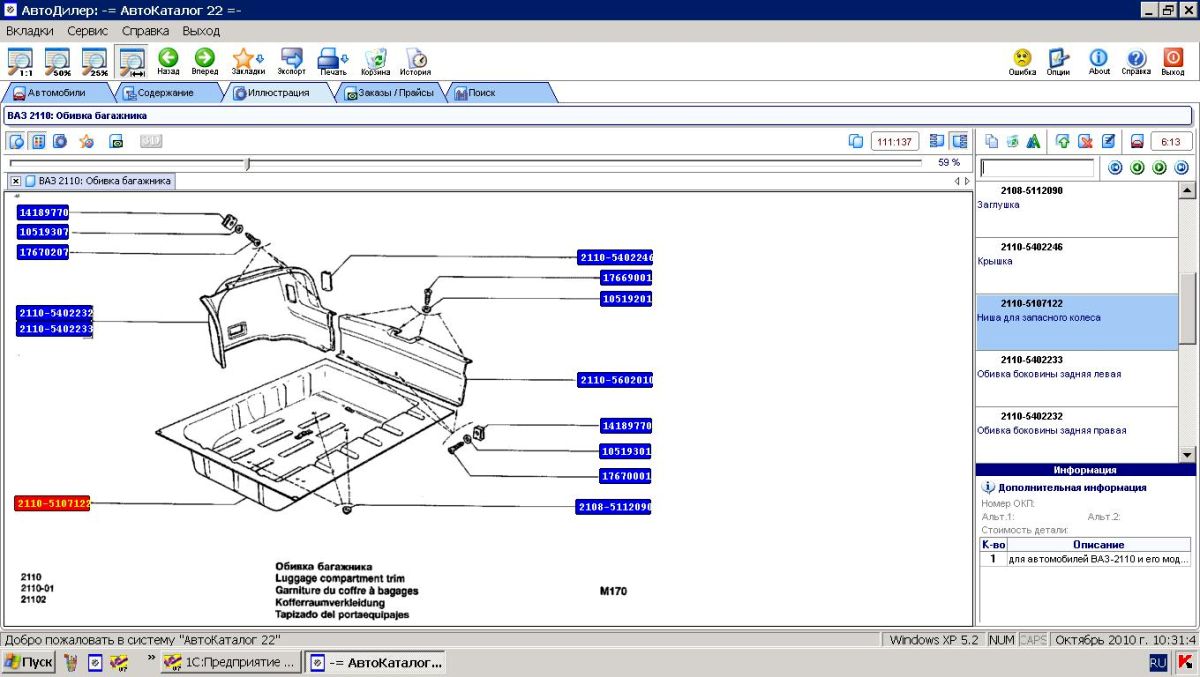Toggle the left-side parts panel layout
Viewport: 1200px width, 677px height.
pyautogui.click(x=937, y=141)
